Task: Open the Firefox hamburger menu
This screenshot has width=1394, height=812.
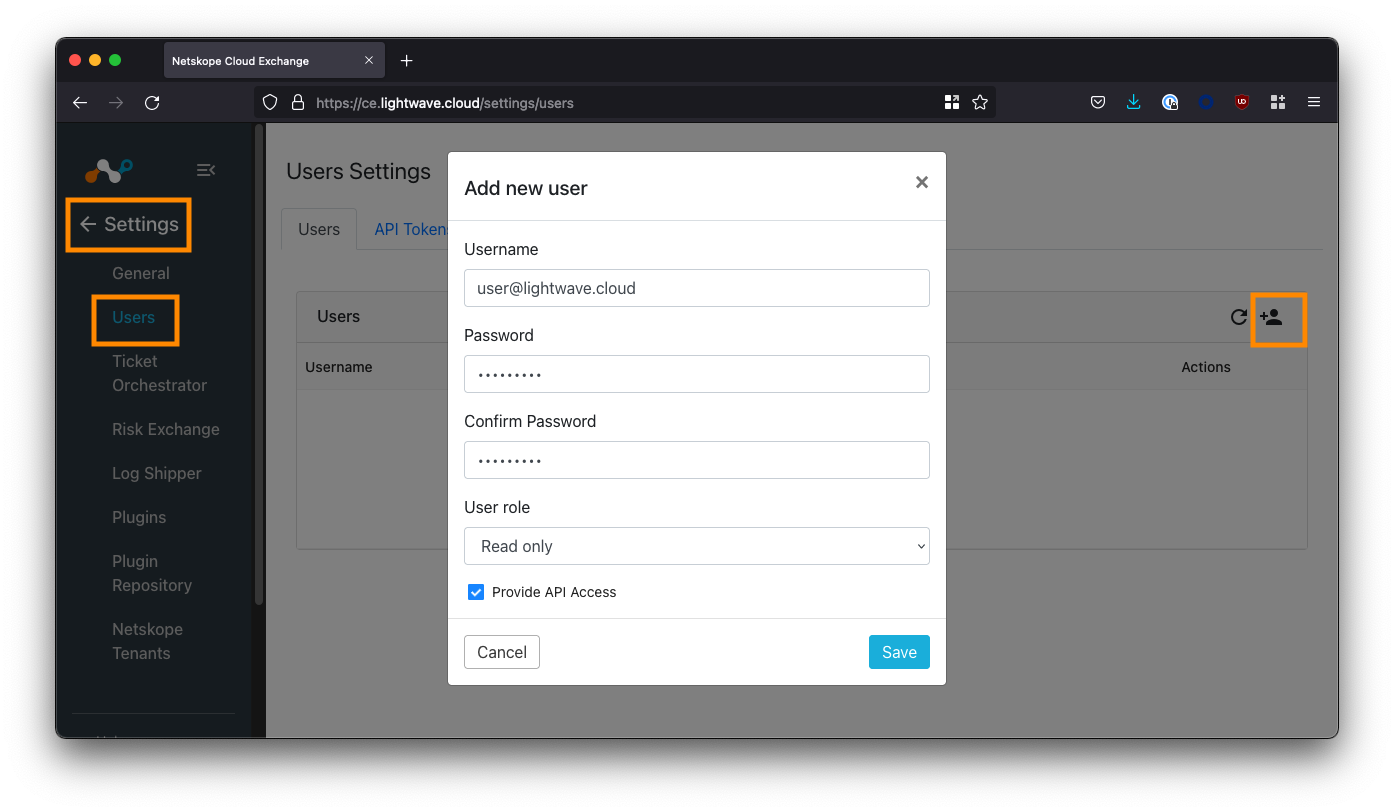Action: 1314,102
